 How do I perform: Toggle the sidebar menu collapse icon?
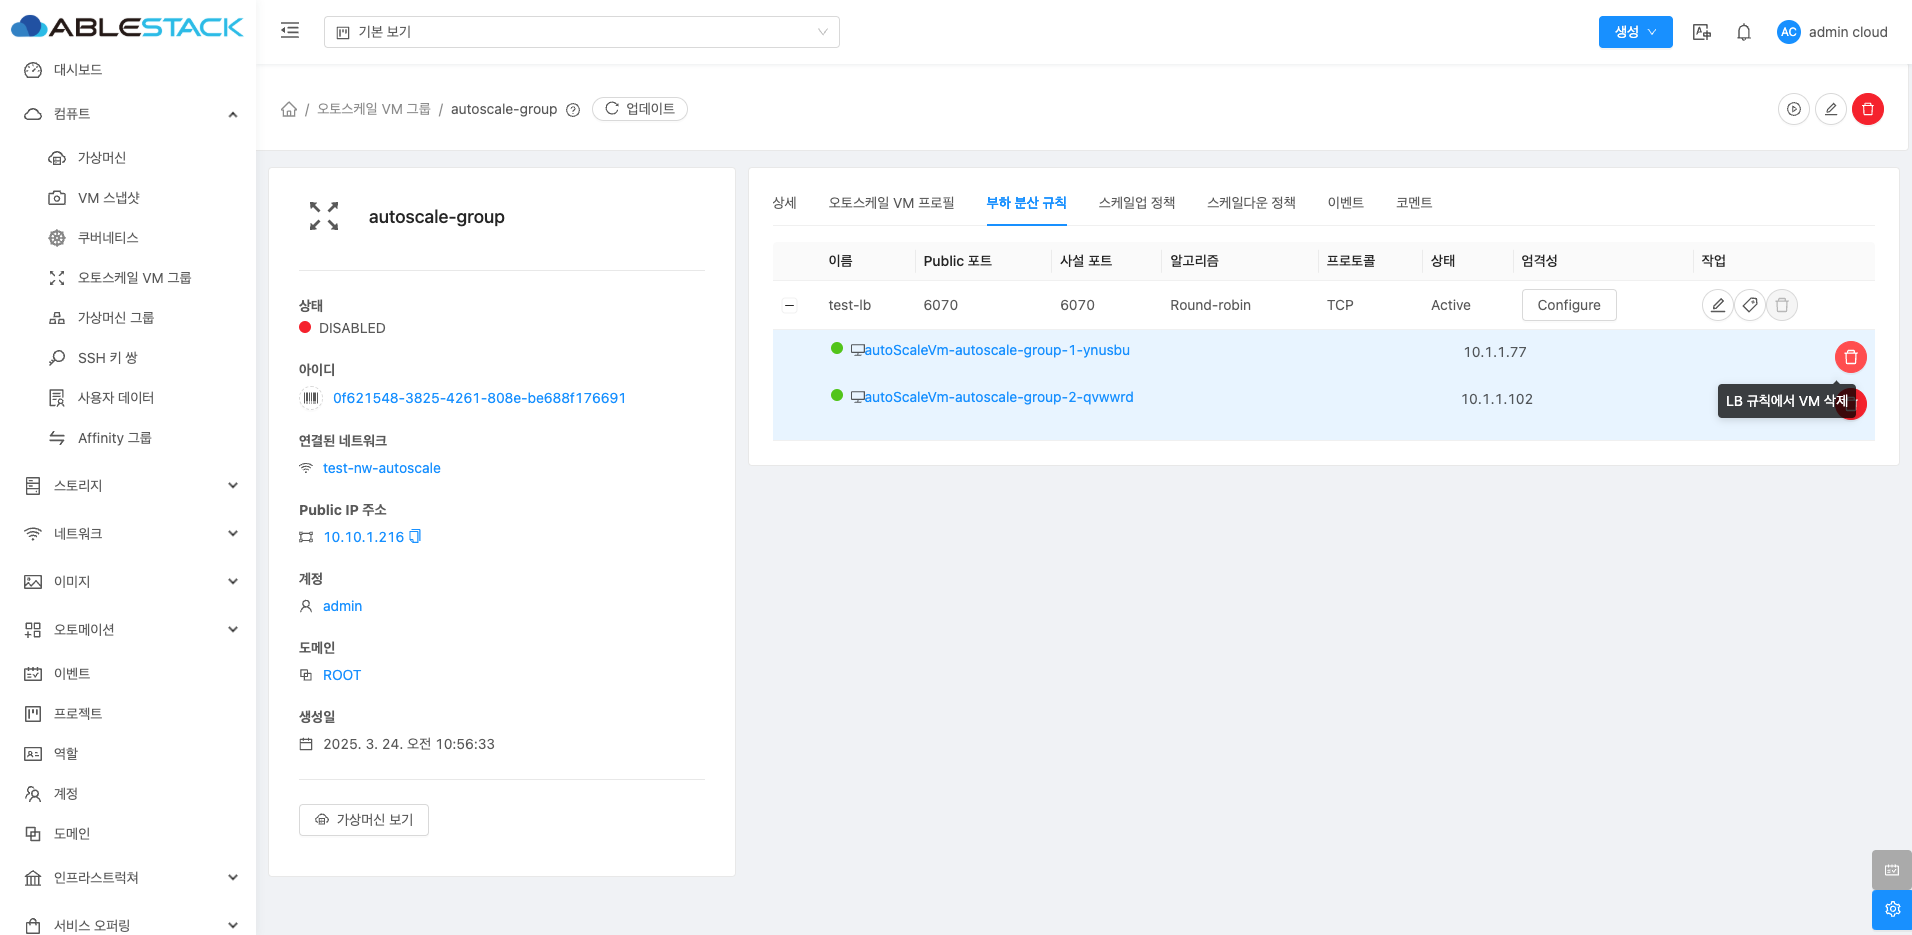click(290, 31)
